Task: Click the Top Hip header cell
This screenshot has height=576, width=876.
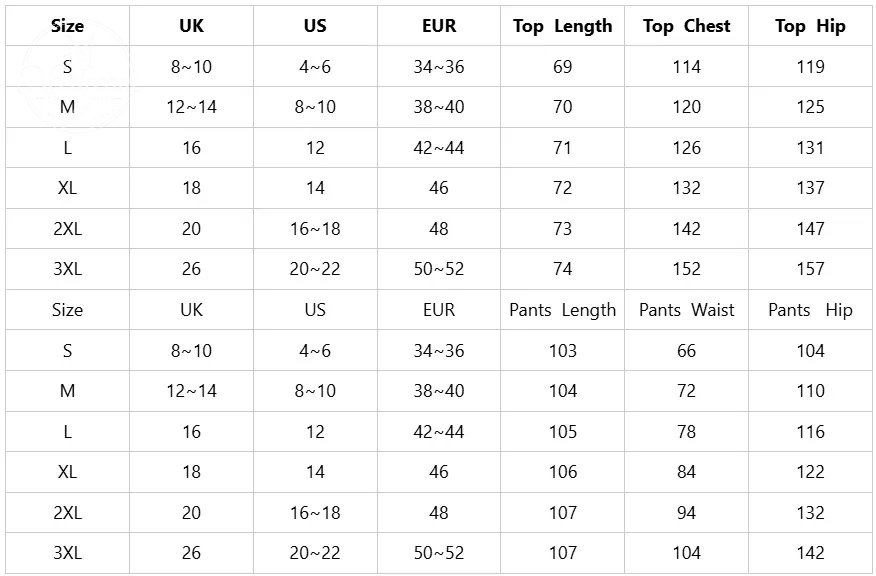Action: tap(810, 26)
